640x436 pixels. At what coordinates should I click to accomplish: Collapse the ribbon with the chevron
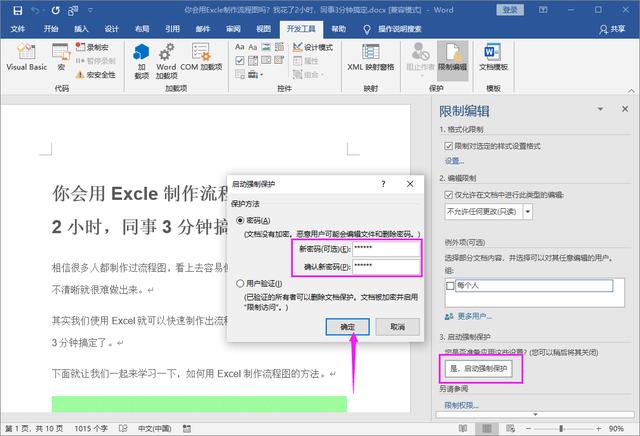click(631, 91)
